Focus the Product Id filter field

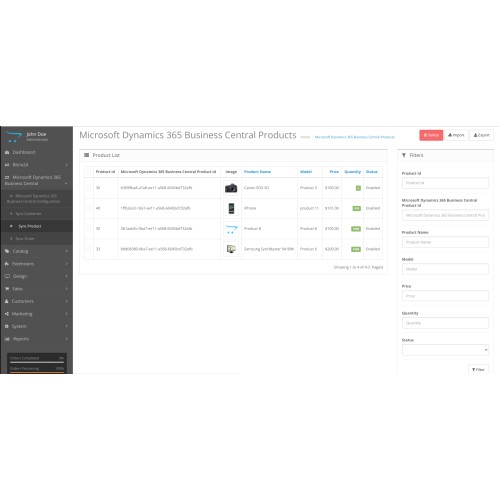(445, 183)
